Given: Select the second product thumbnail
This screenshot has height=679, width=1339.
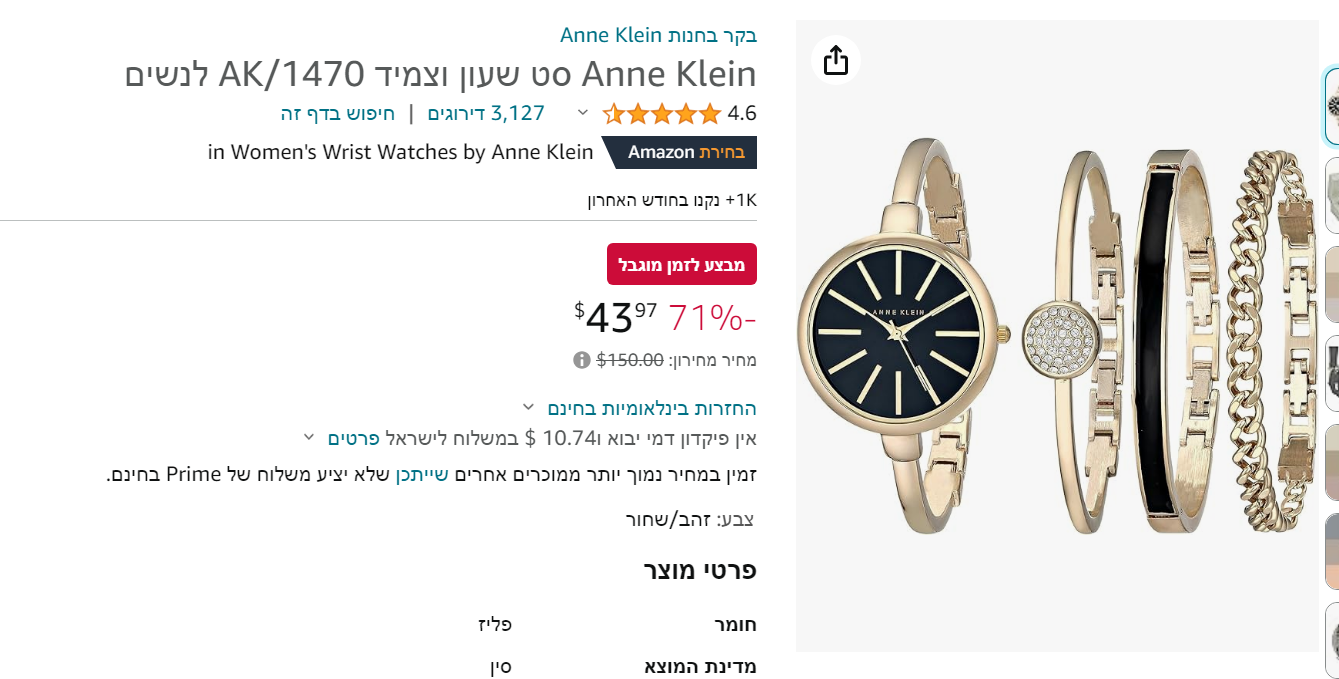Looking at the screenshot, I should (x=1332, y=200).
